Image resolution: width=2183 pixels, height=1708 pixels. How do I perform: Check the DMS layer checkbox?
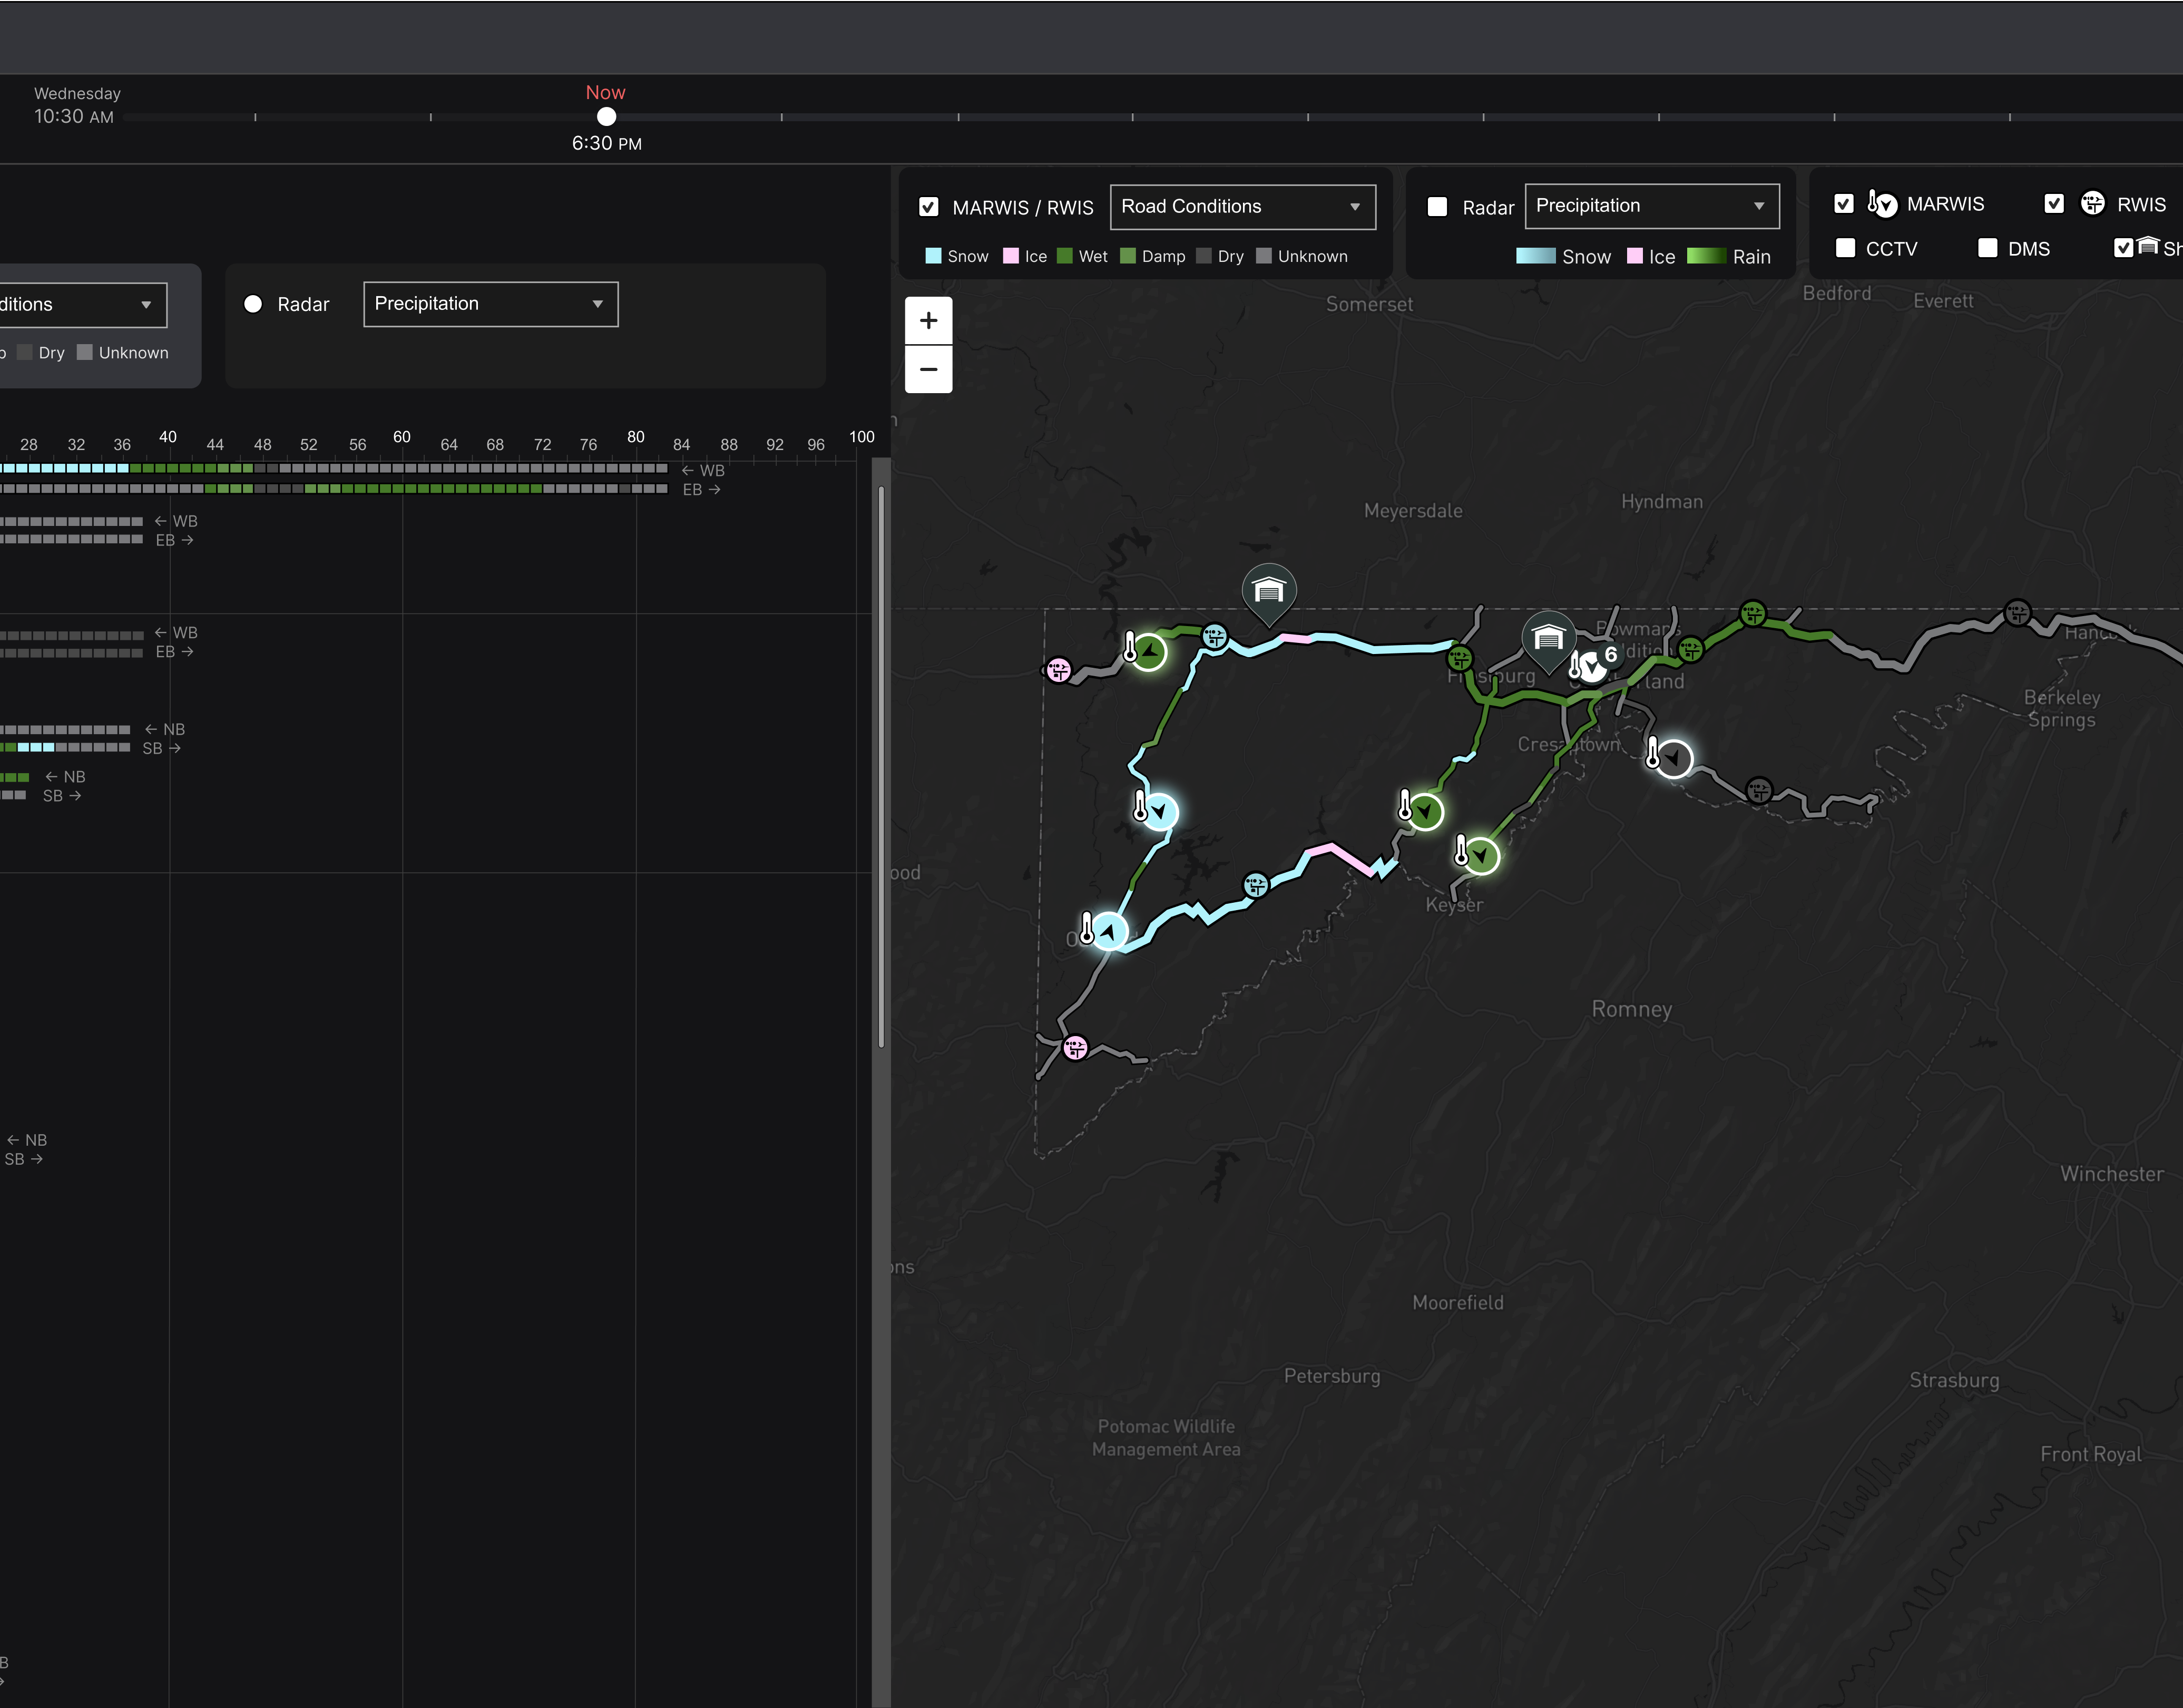pyautogui.click(x=1988, y=248)
